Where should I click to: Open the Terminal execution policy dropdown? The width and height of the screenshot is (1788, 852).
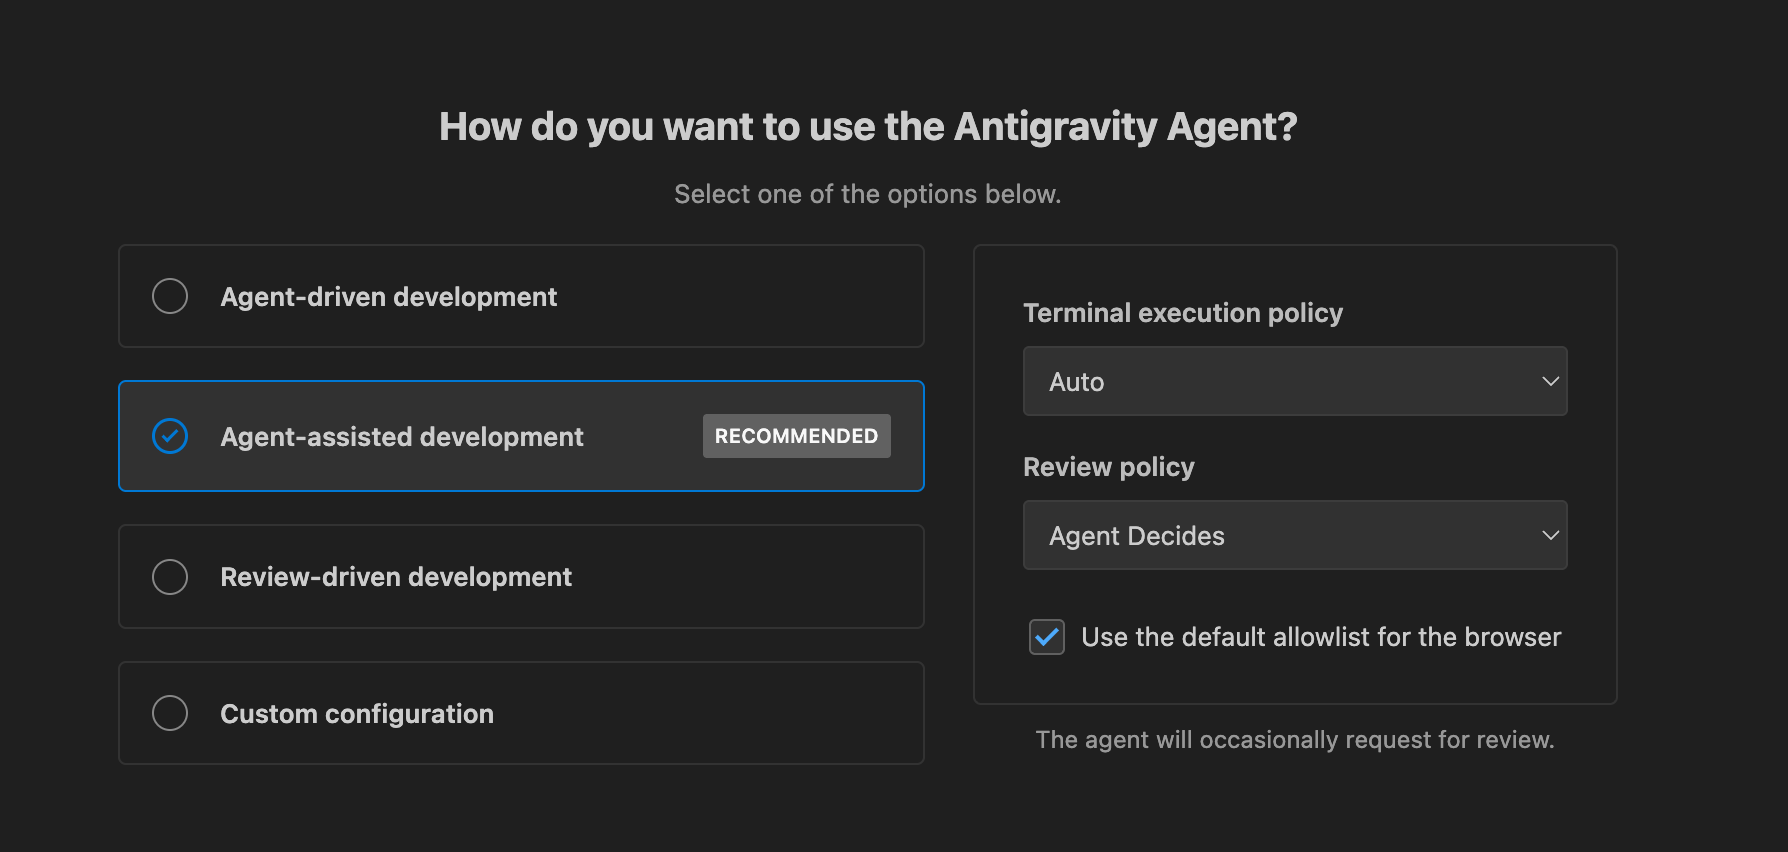click(1294, 381)
